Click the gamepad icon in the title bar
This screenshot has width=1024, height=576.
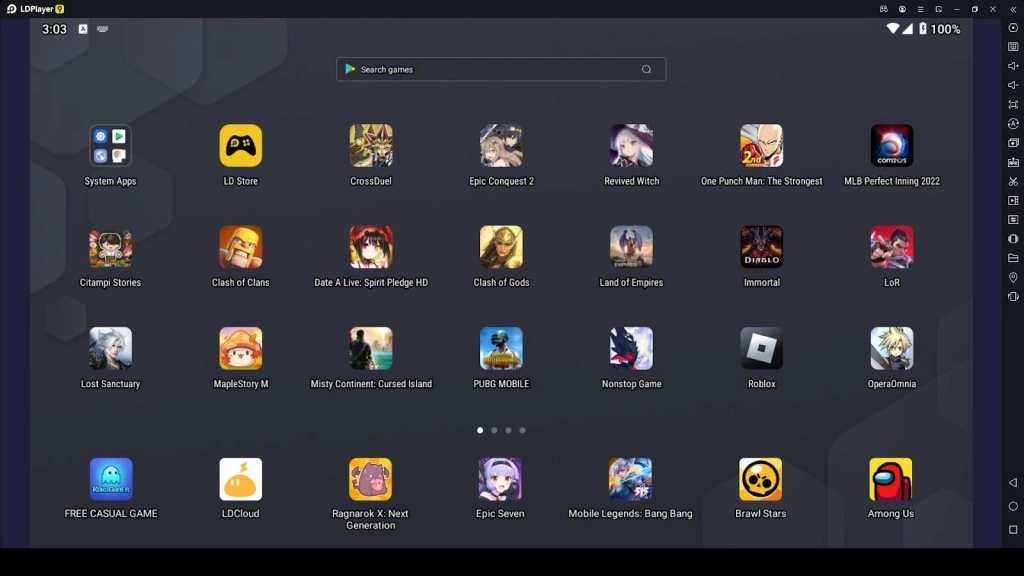pos(883,9)
